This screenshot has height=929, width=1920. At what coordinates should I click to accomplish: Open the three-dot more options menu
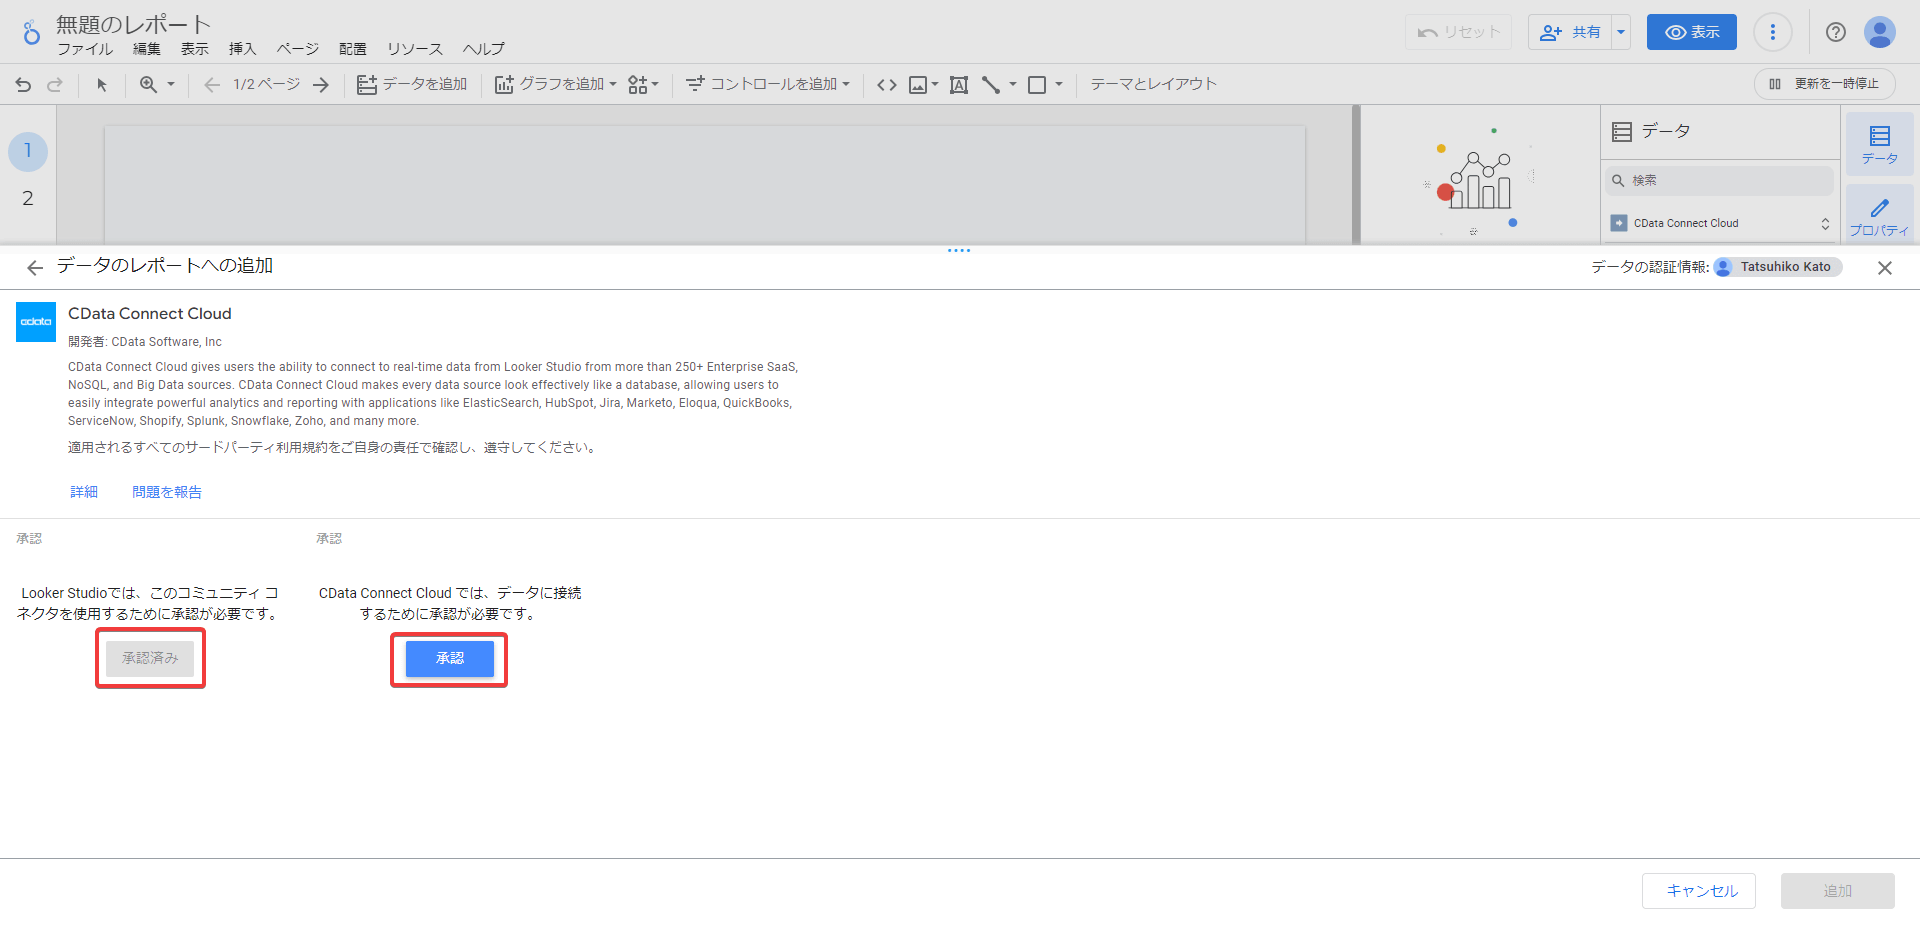coord(1773,32)
